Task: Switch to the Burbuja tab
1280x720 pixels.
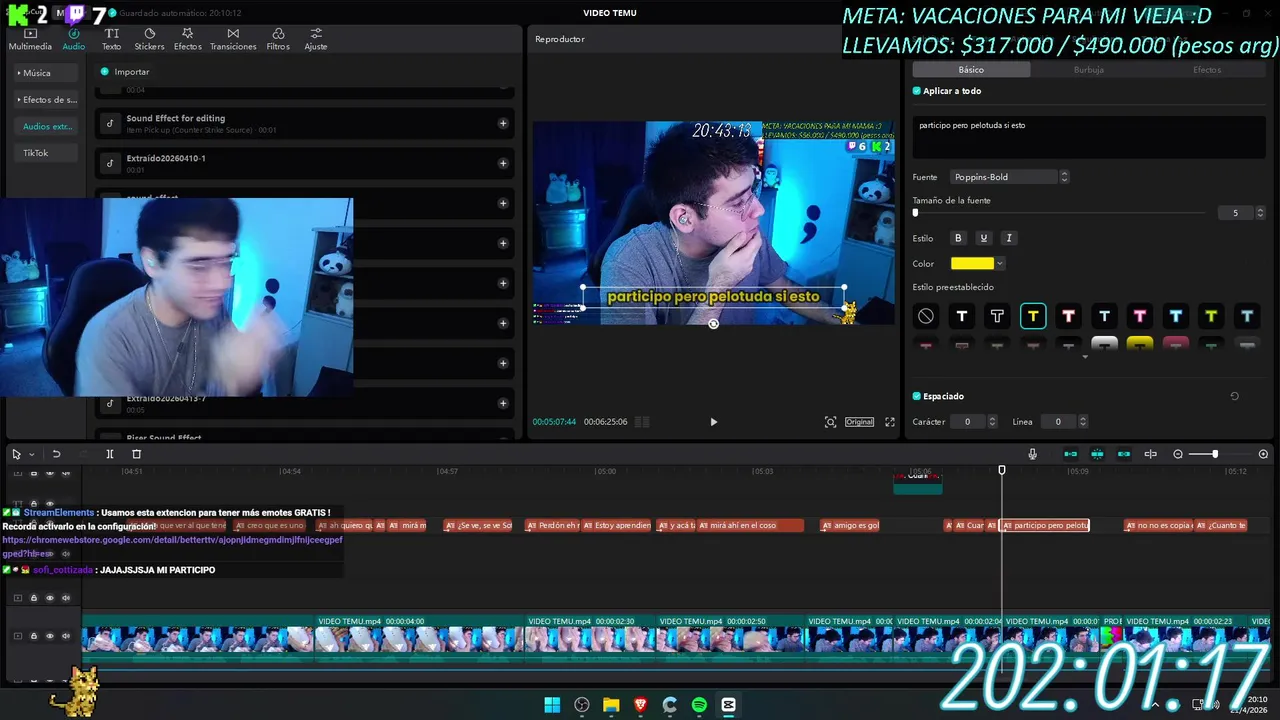Action: coord(1089,70)
